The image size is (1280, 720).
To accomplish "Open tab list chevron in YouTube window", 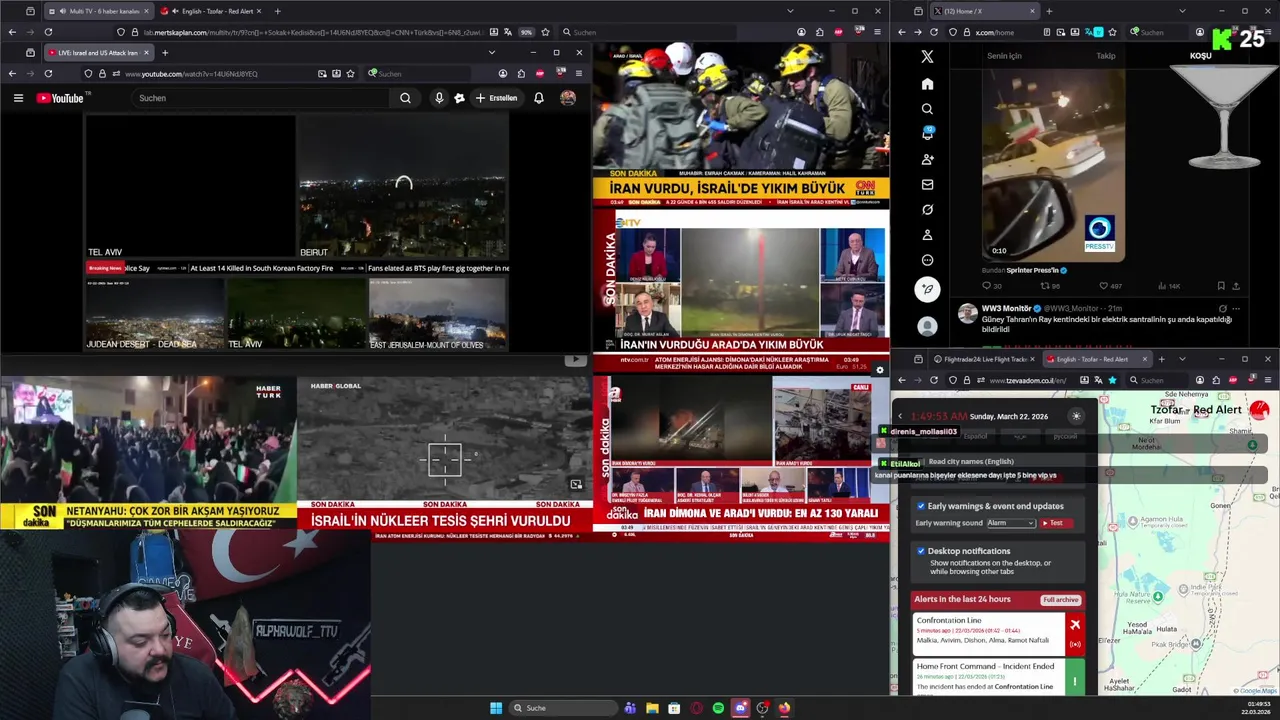I will 491,52.
